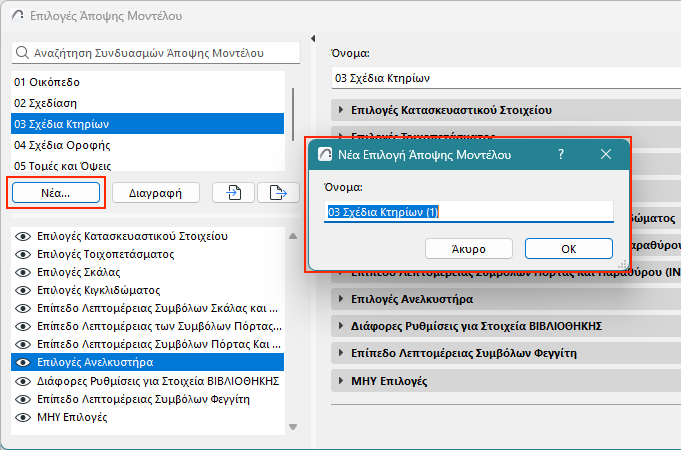Viewport: 681px width, 450px height.
Task: Click the search magnifier icon
Action: [21, 52]
